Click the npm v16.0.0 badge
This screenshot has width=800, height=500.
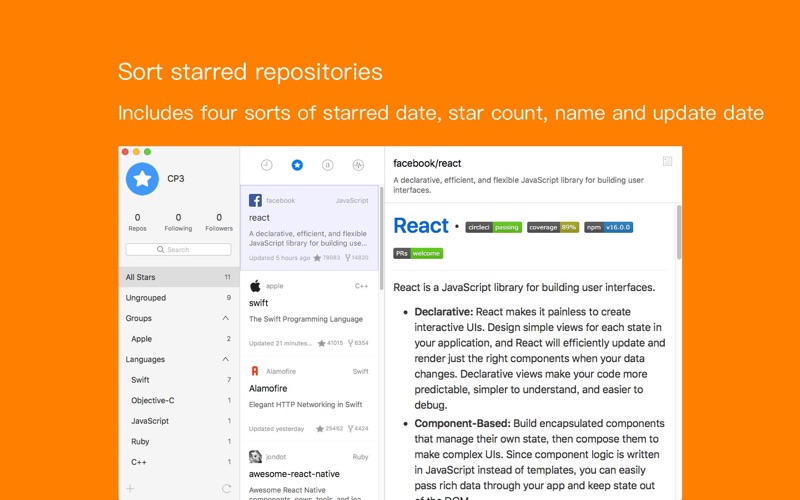coord(609,227)
